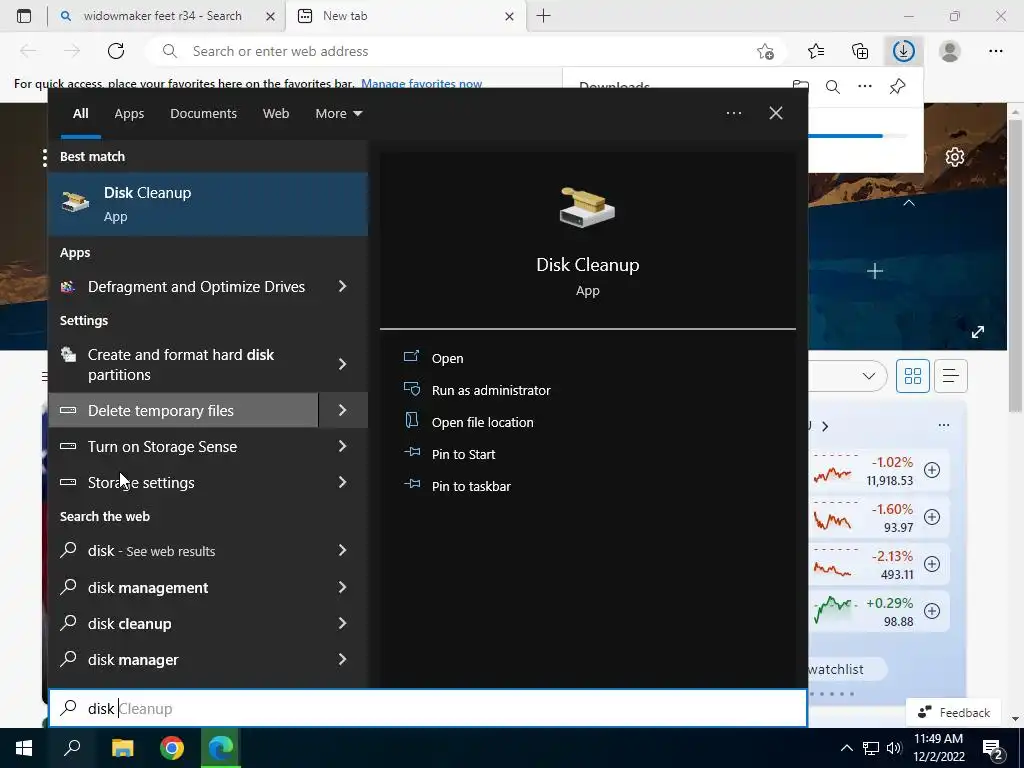Click the Turn on Storage Sense icon
1024x768 pixels.
68,446
